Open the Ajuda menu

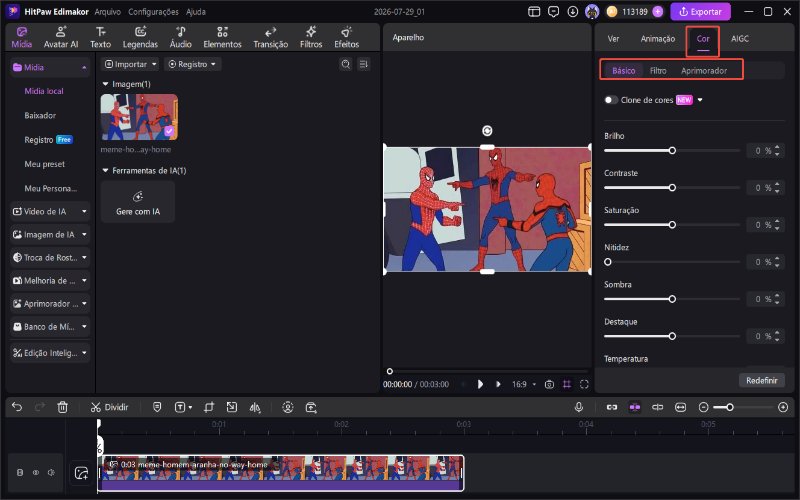click(195, 12)
